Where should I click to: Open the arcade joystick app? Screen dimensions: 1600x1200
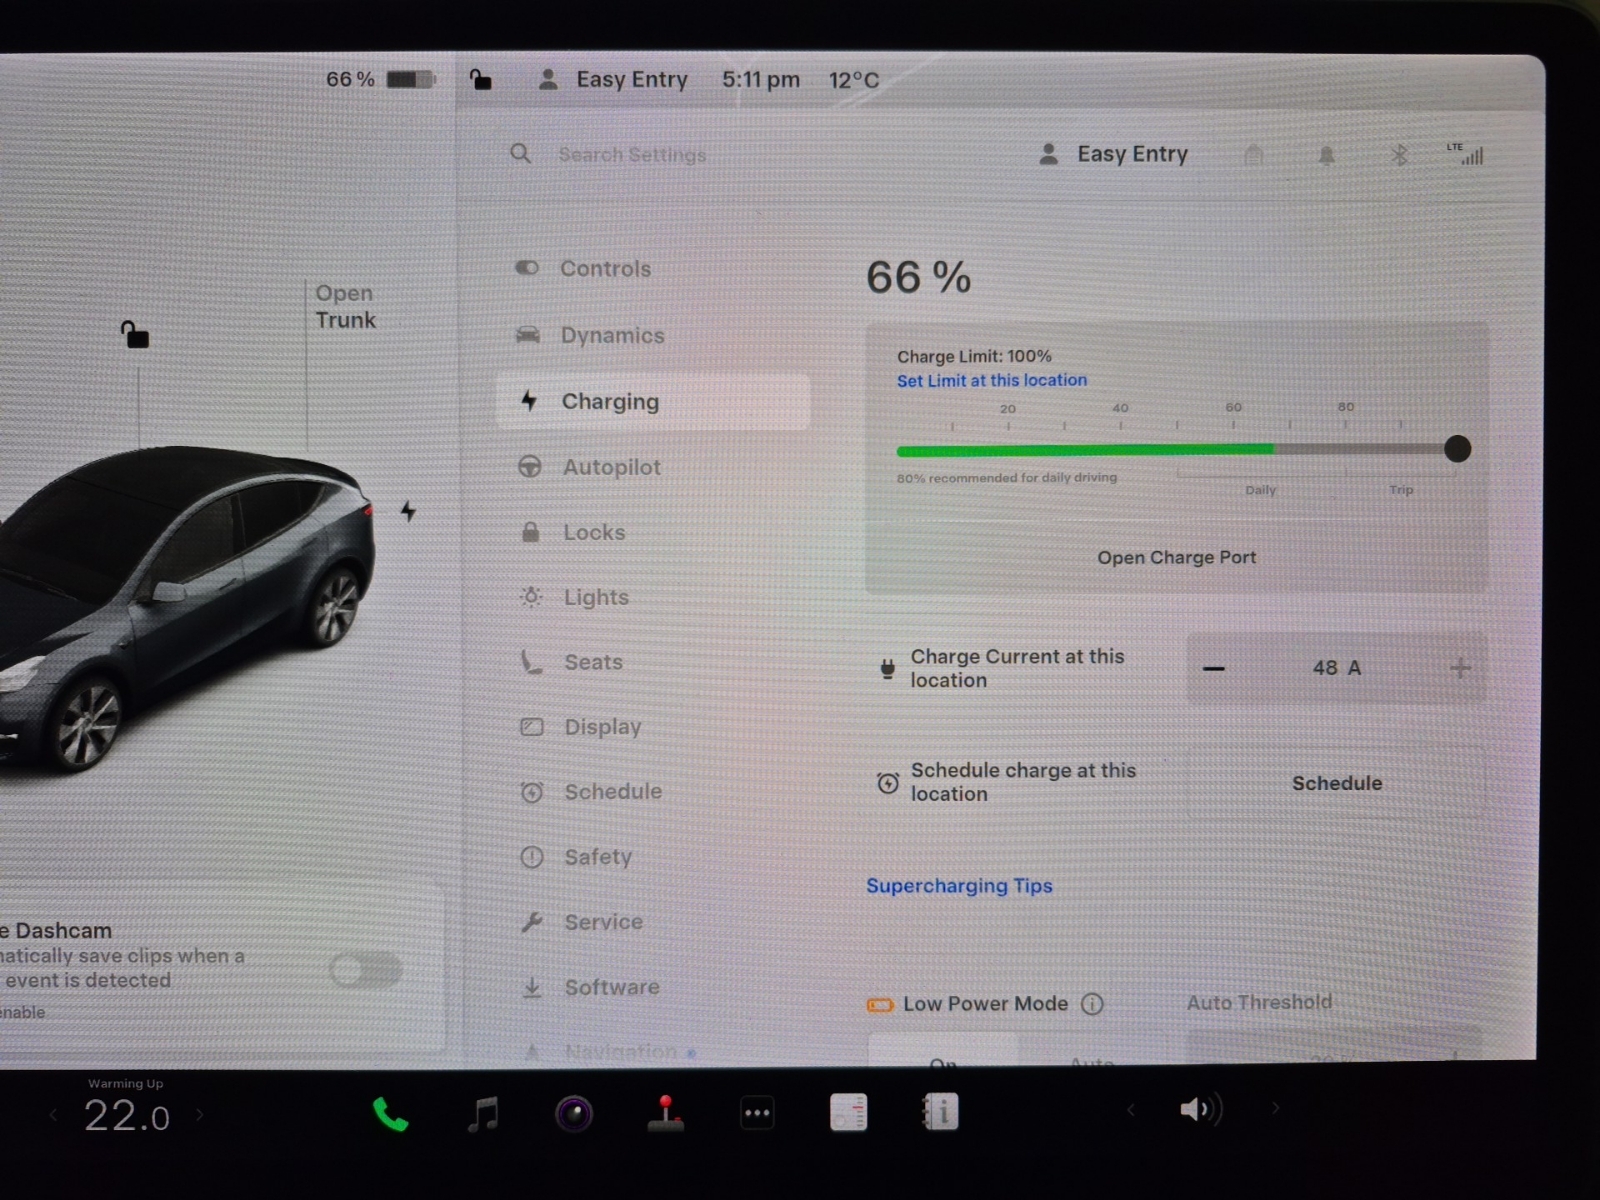point(665,1113)
